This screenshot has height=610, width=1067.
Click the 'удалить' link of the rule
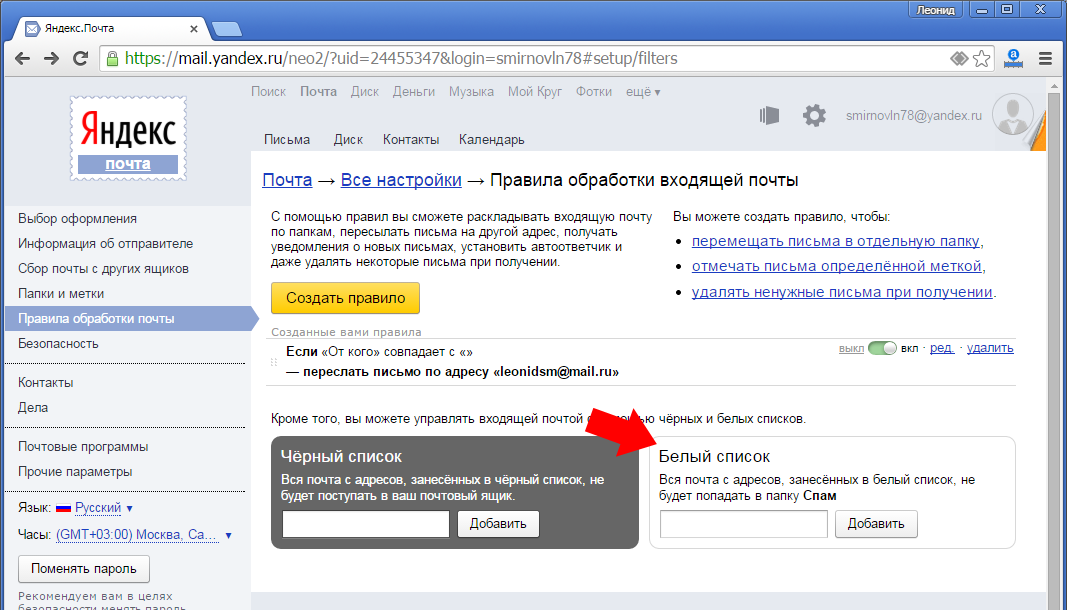(990, 348)
